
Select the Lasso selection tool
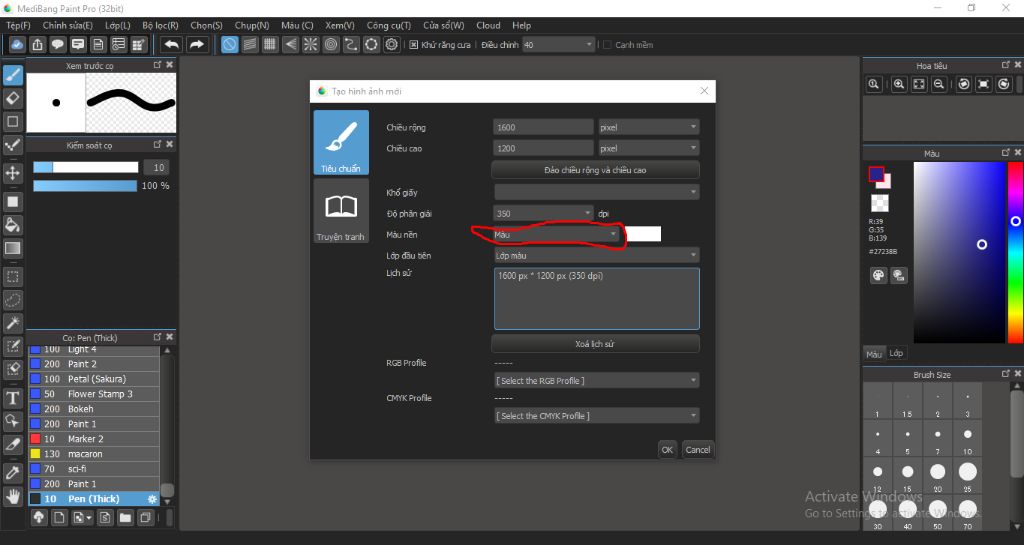pyautogui.click(x=12, y=300)
